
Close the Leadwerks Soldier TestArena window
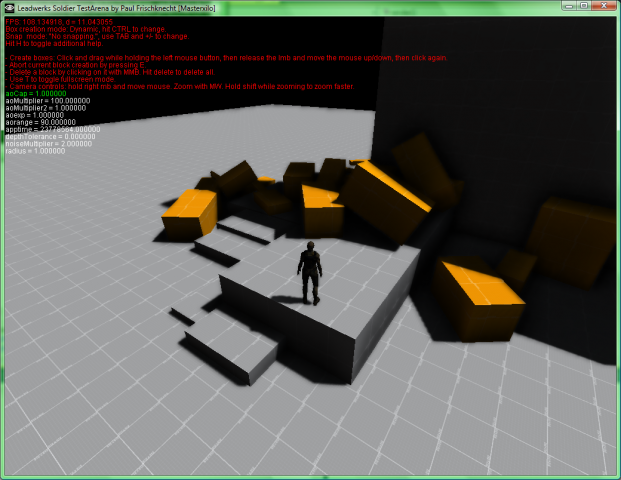(605, 7)
